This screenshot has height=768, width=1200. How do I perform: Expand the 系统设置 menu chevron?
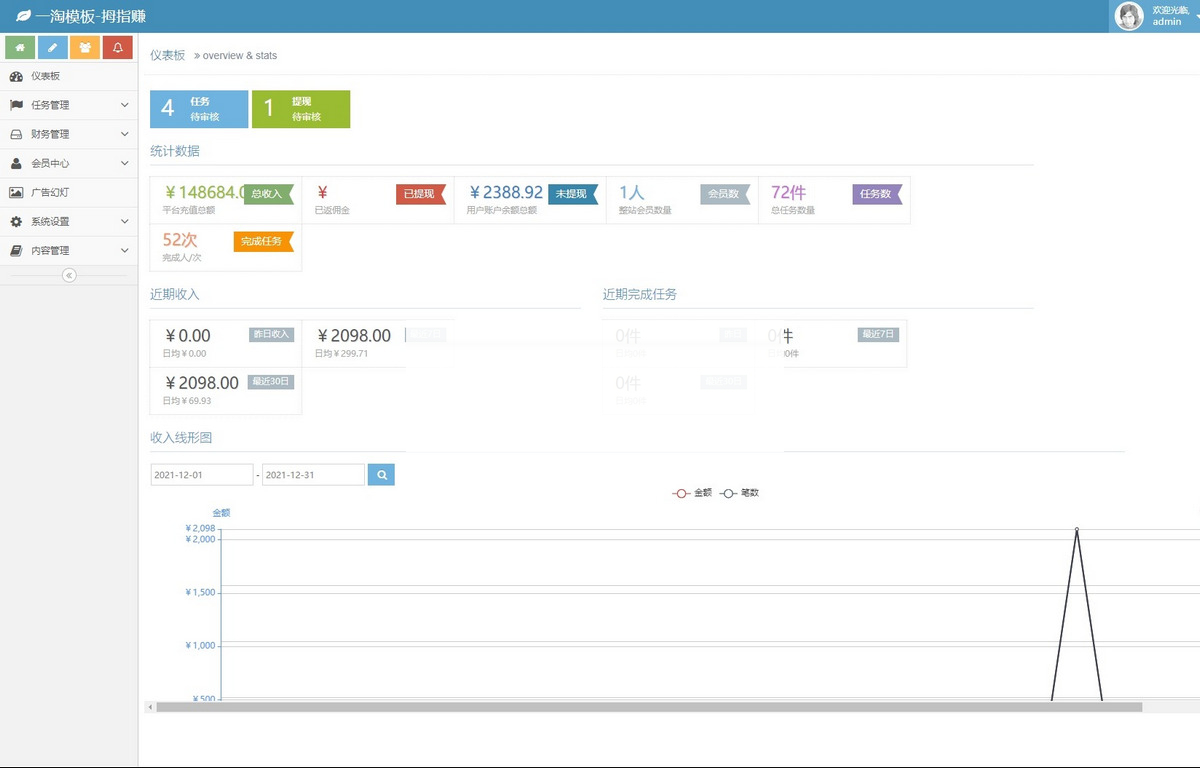[x=125, y=222]
